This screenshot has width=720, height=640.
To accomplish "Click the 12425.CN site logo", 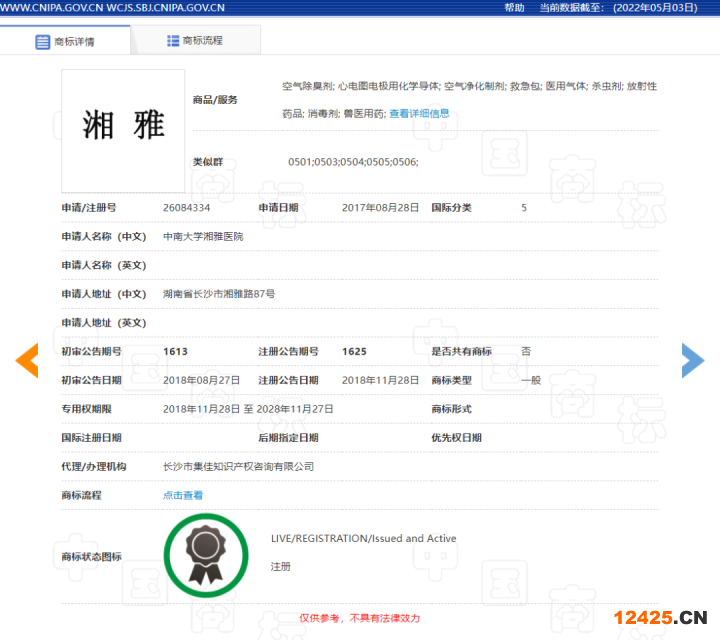I will (x=660, y=618).
